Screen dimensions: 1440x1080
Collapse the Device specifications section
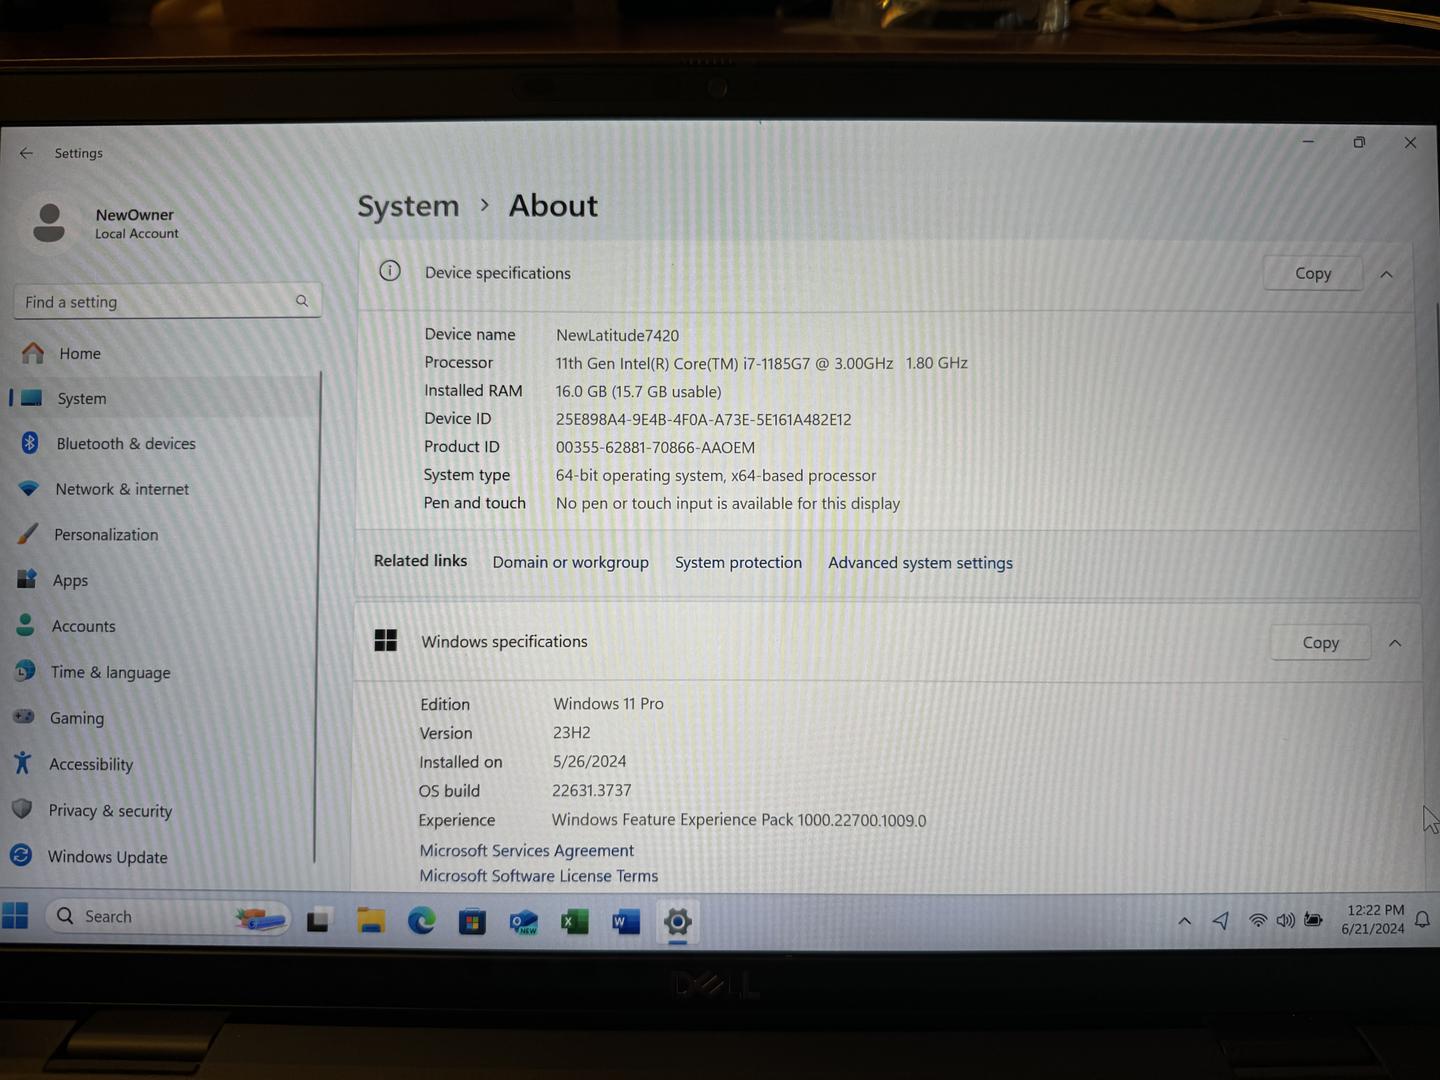click(x=1386, y=274)
